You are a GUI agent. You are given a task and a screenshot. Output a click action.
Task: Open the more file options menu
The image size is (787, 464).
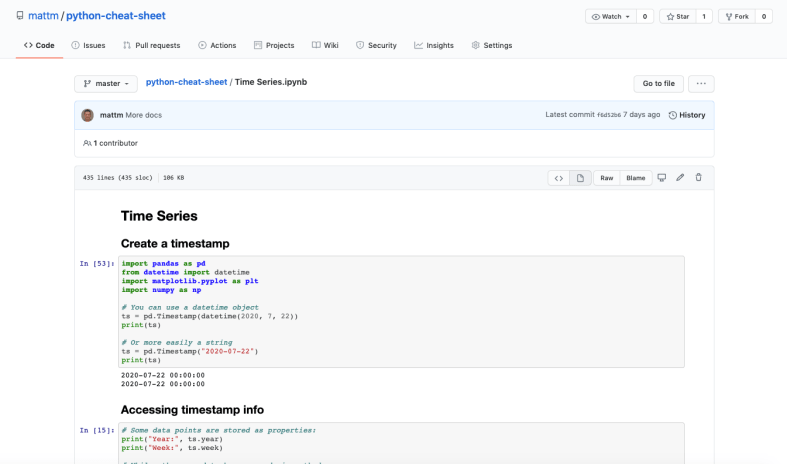click(701, 84)
